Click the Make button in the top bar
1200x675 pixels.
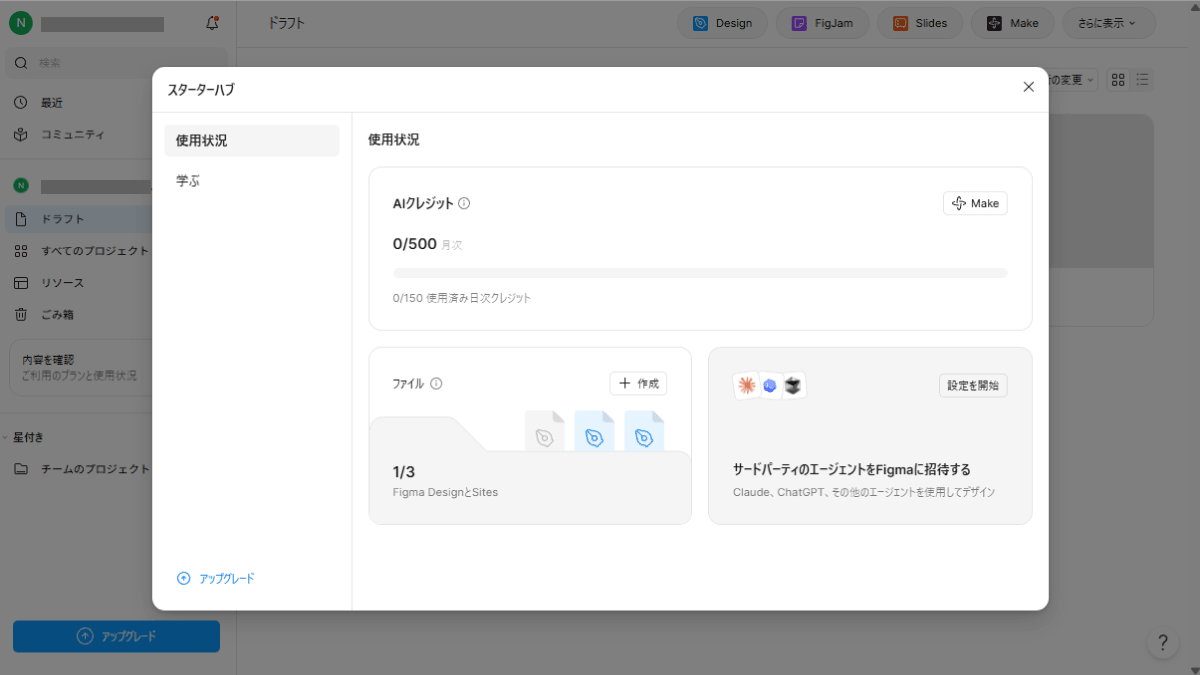coord(1012,23)
